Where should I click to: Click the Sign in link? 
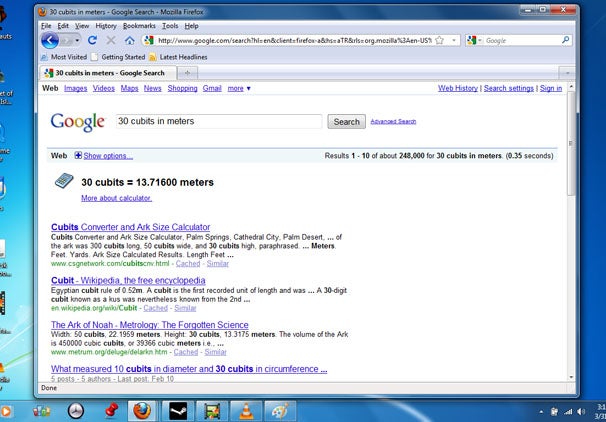click(x=551, y=88)
